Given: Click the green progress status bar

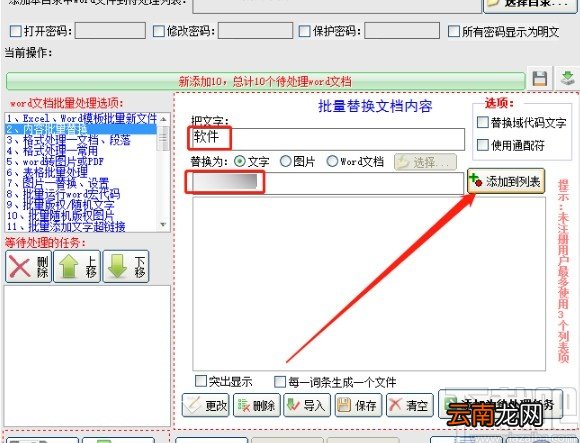Looking at the screenshot, I should point(265,81).
